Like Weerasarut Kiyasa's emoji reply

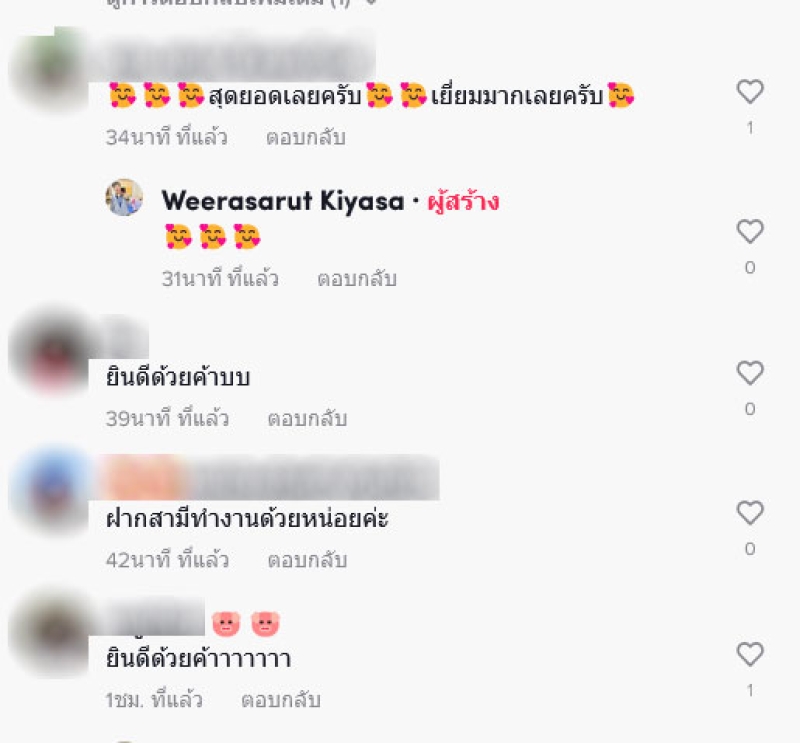coord(750,232)
